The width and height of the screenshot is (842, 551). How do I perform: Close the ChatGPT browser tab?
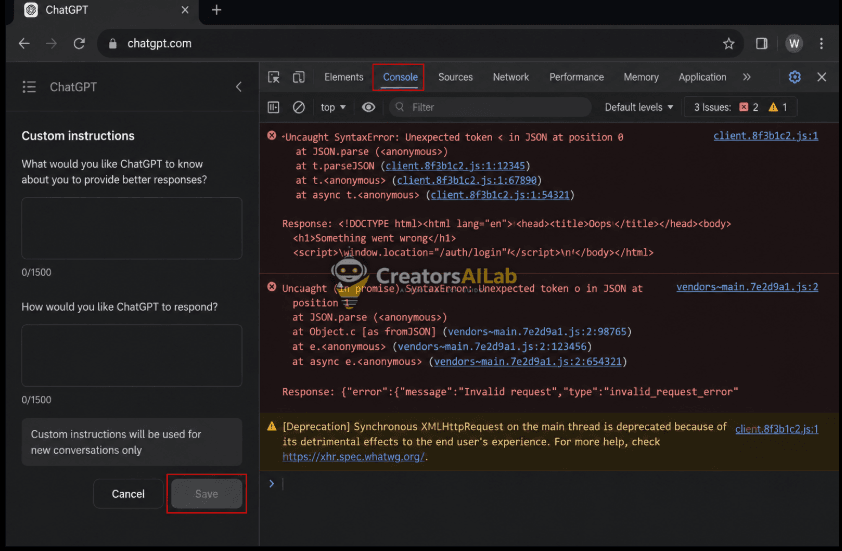click(x=185, y=10)
